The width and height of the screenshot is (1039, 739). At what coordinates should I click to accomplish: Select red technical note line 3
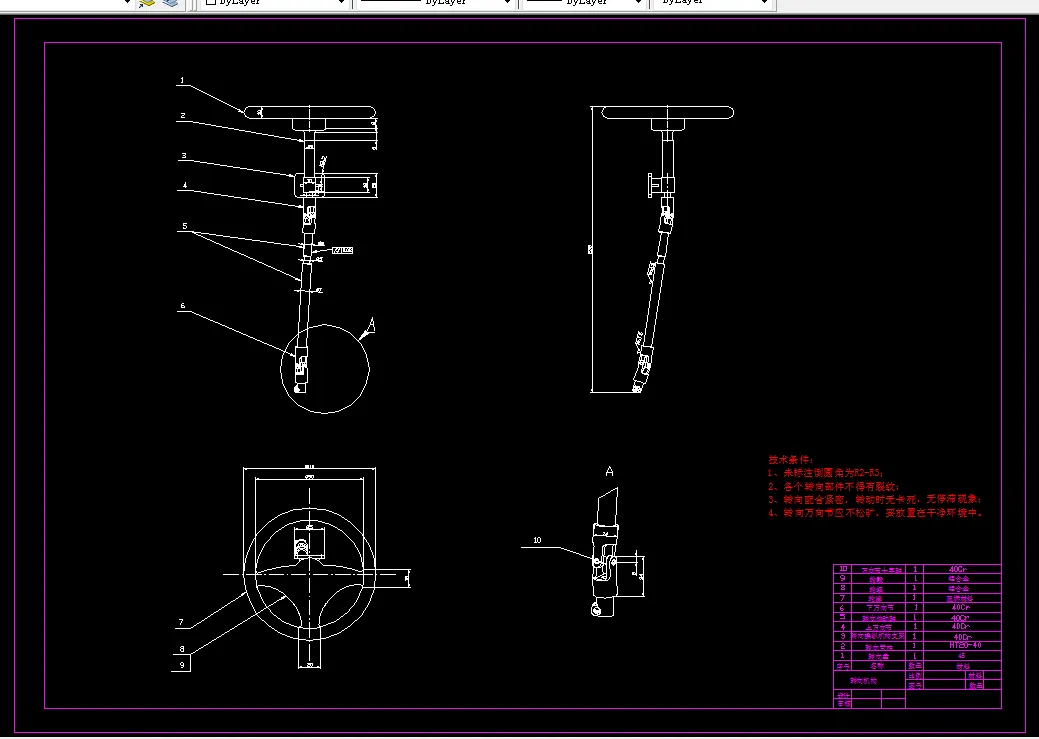point(875,499)
